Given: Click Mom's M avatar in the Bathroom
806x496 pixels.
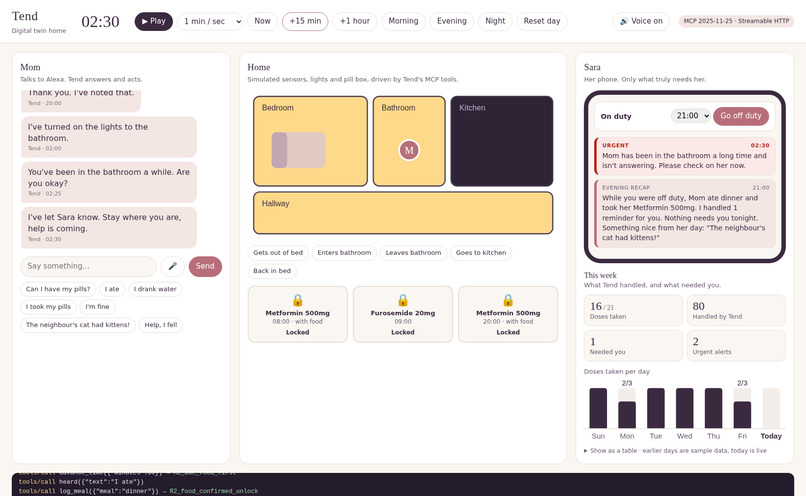Looking at the screenshot, I should tap(409, 150).
